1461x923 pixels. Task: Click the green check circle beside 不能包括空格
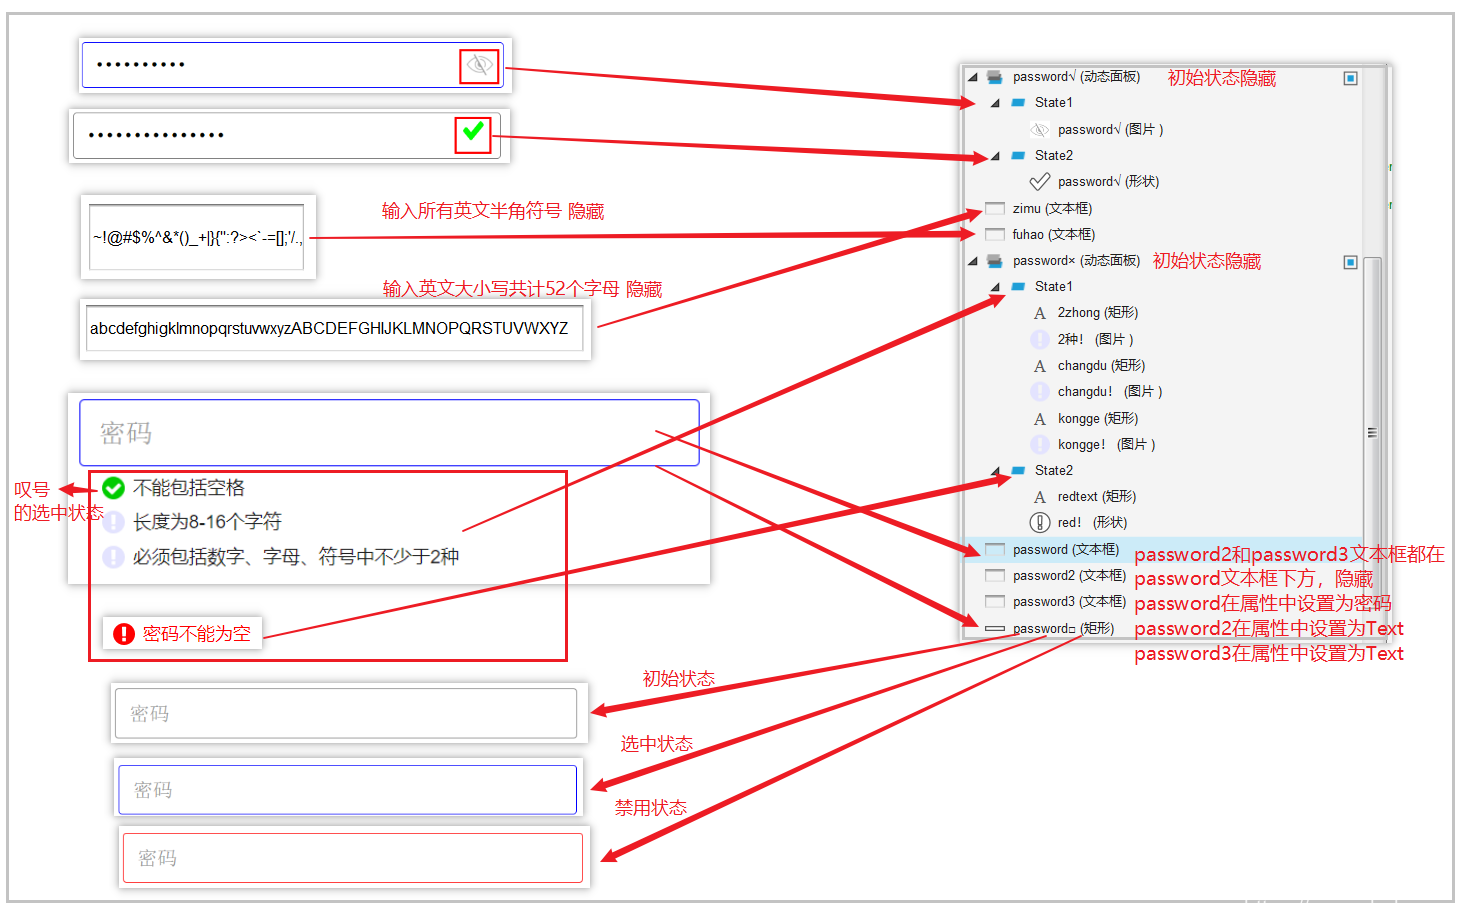tap(114, 488)
